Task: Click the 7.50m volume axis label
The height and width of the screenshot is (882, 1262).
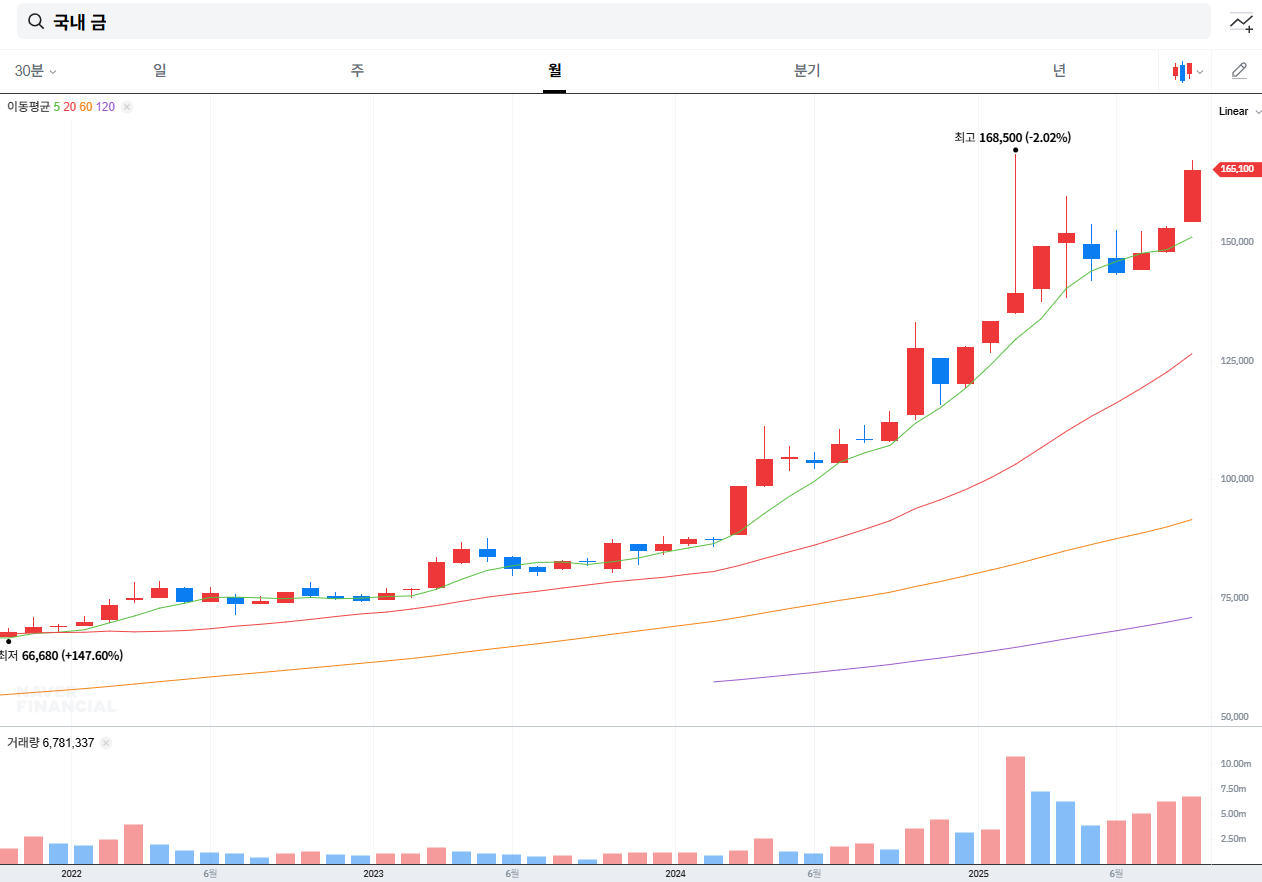Action: (x=1233, y=789)
